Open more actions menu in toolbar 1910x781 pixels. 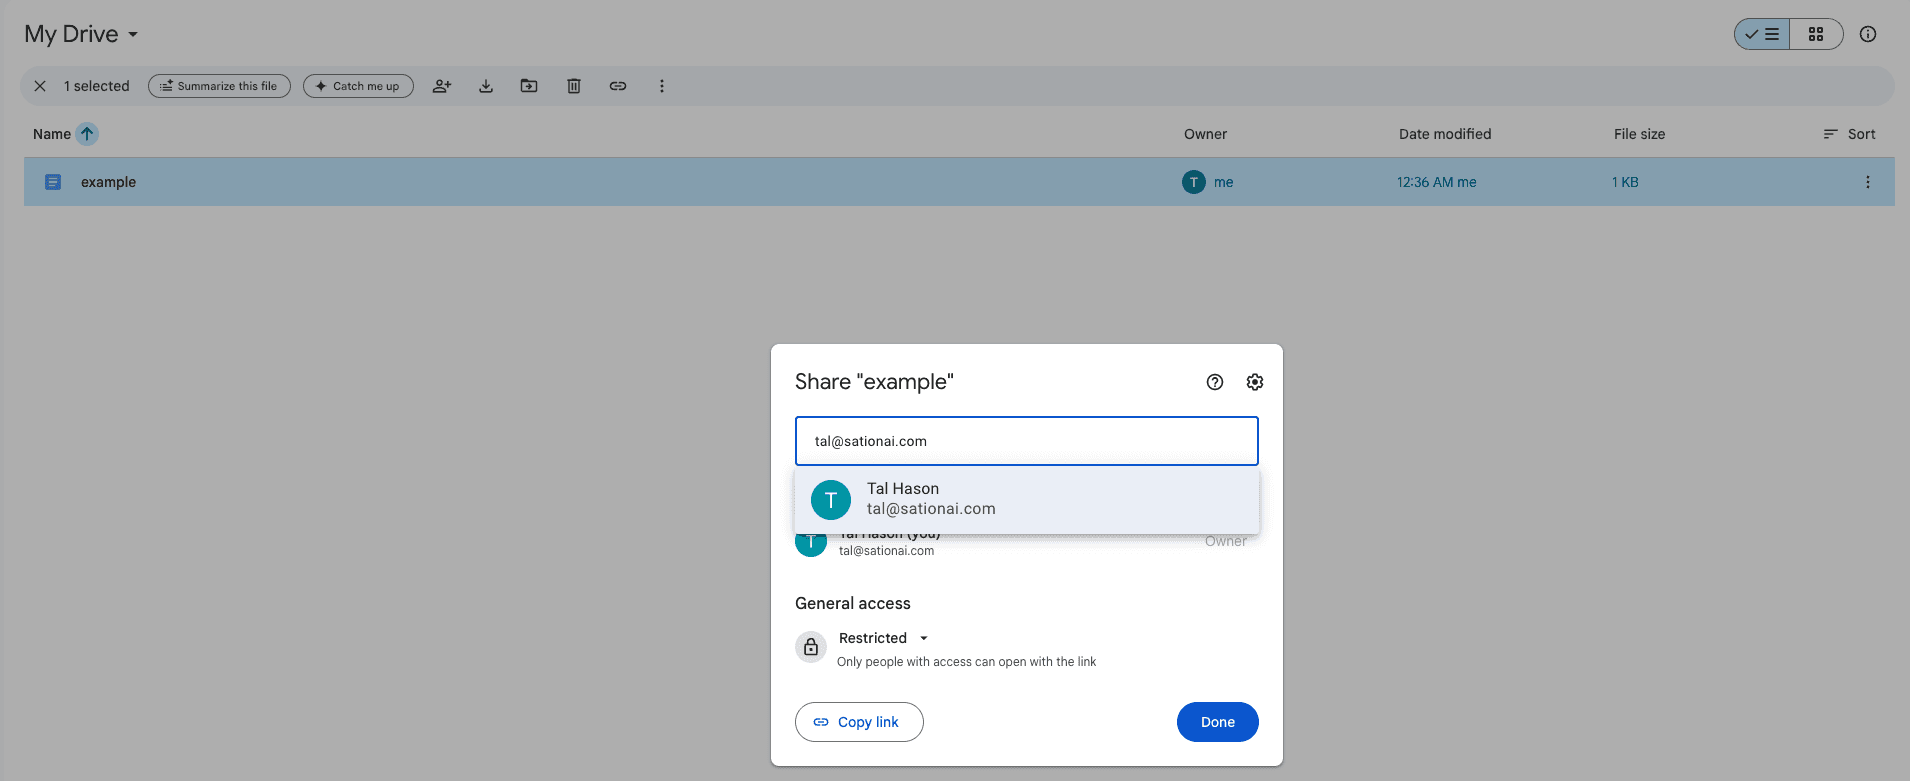[x=661, y=86]
